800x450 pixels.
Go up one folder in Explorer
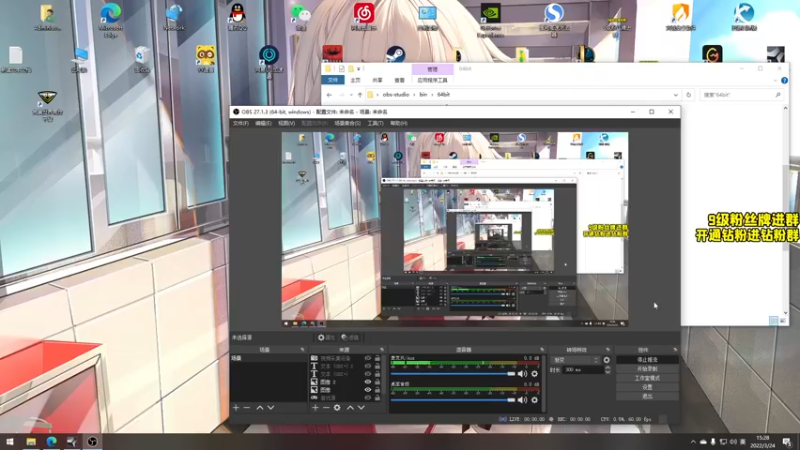[x=360, y=95]
